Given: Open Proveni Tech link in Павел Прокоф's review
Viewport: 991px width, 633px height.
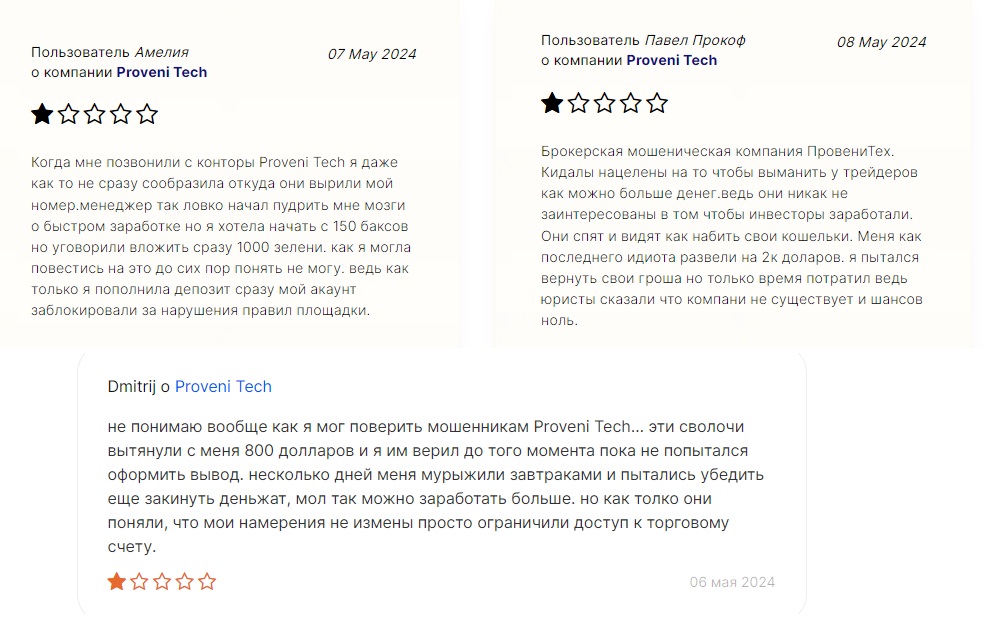Looking at the screenshot, I should click(672, 60).
